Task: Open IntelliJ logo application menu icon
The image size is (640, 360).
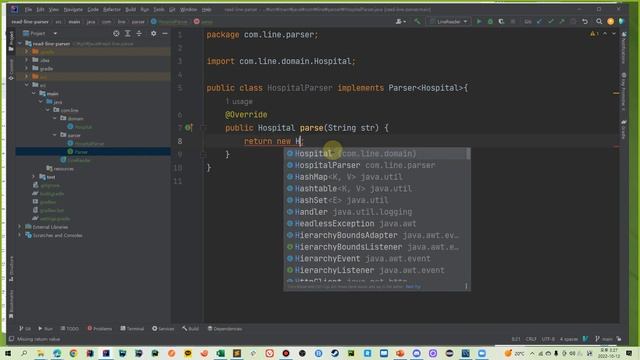Action: [x=14, y=9]
